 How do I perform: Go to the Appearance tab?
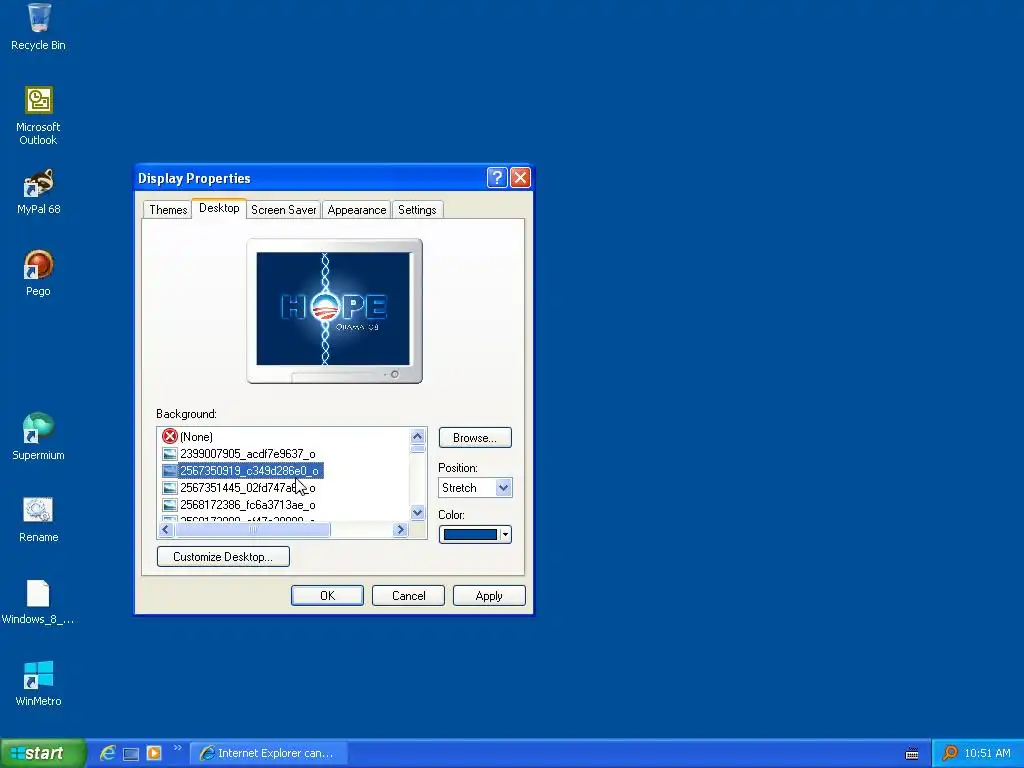[357, 210]
